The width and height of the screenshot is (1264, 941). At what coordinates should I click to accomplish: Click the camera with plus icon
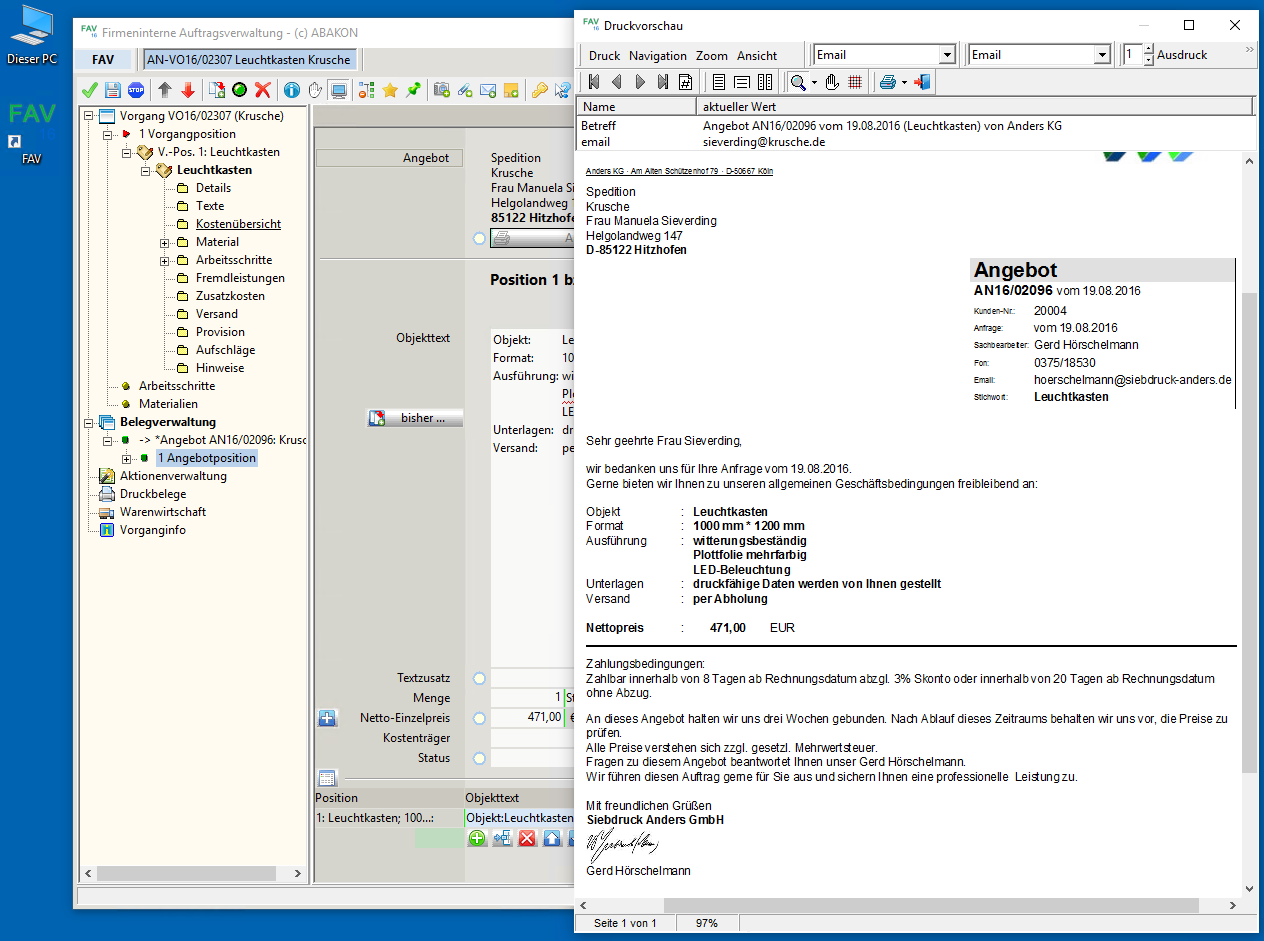click(442, 91)
